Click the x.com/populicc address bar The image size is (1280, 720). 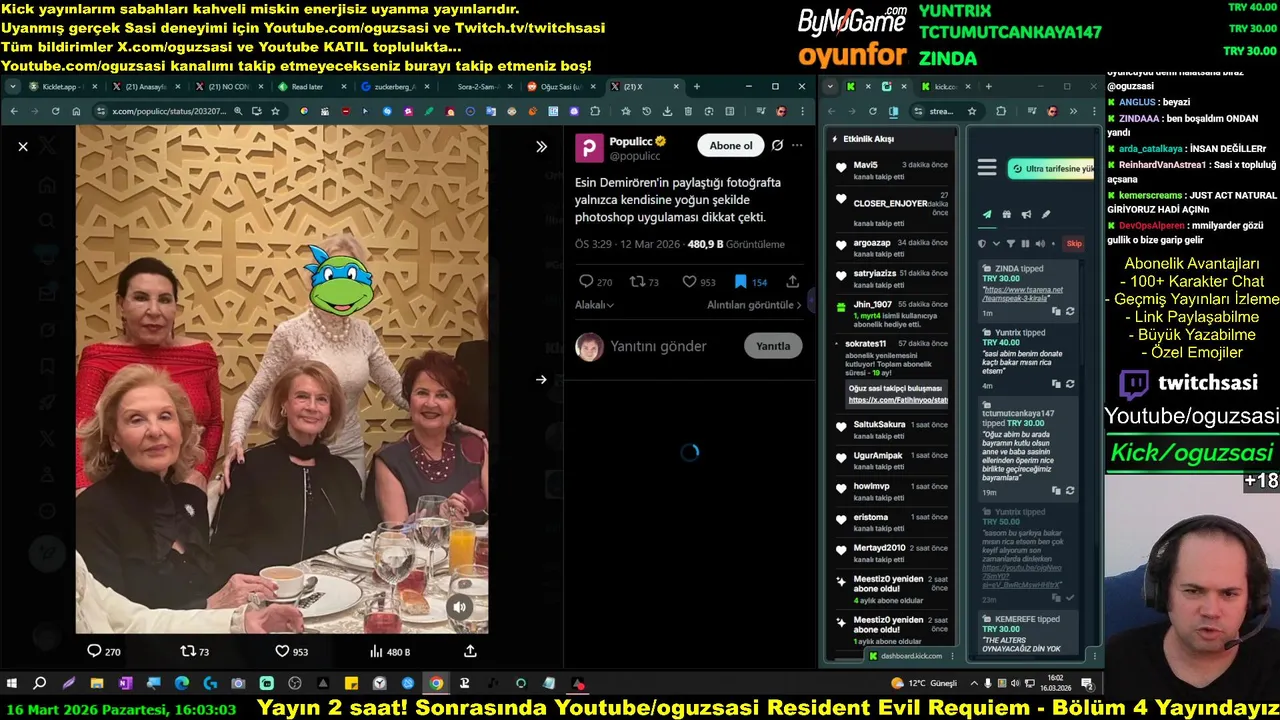(168, 111)
